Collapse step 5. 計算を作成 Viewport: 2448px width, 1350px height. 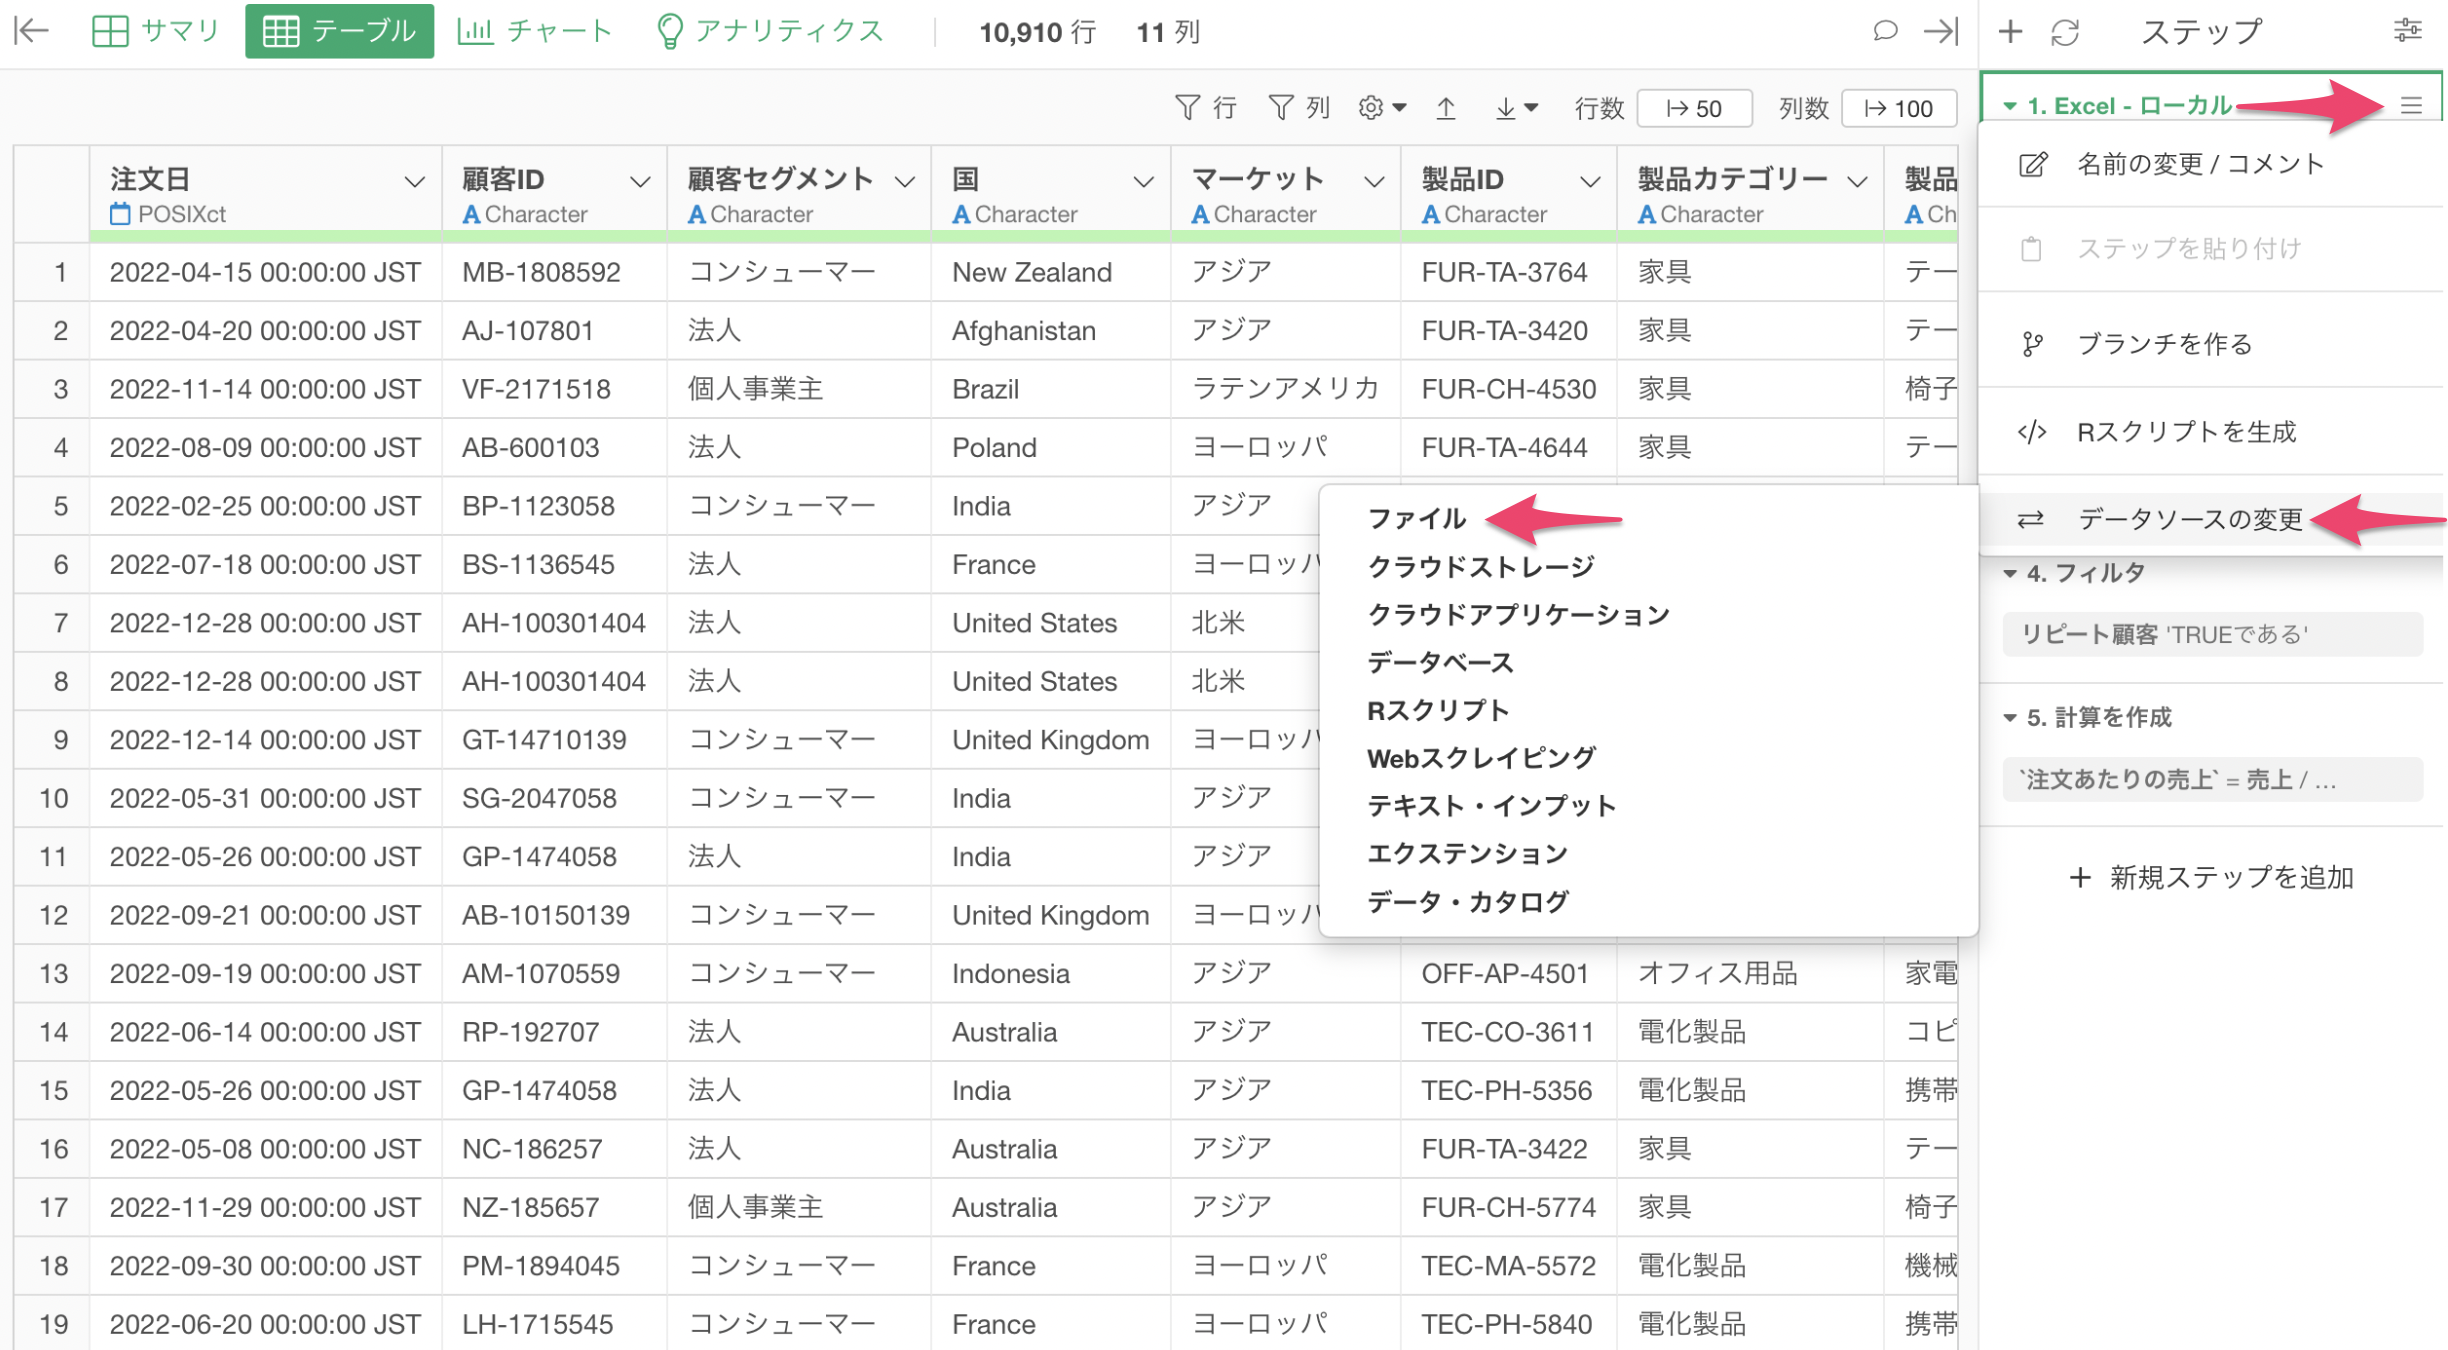[2010, 717]
